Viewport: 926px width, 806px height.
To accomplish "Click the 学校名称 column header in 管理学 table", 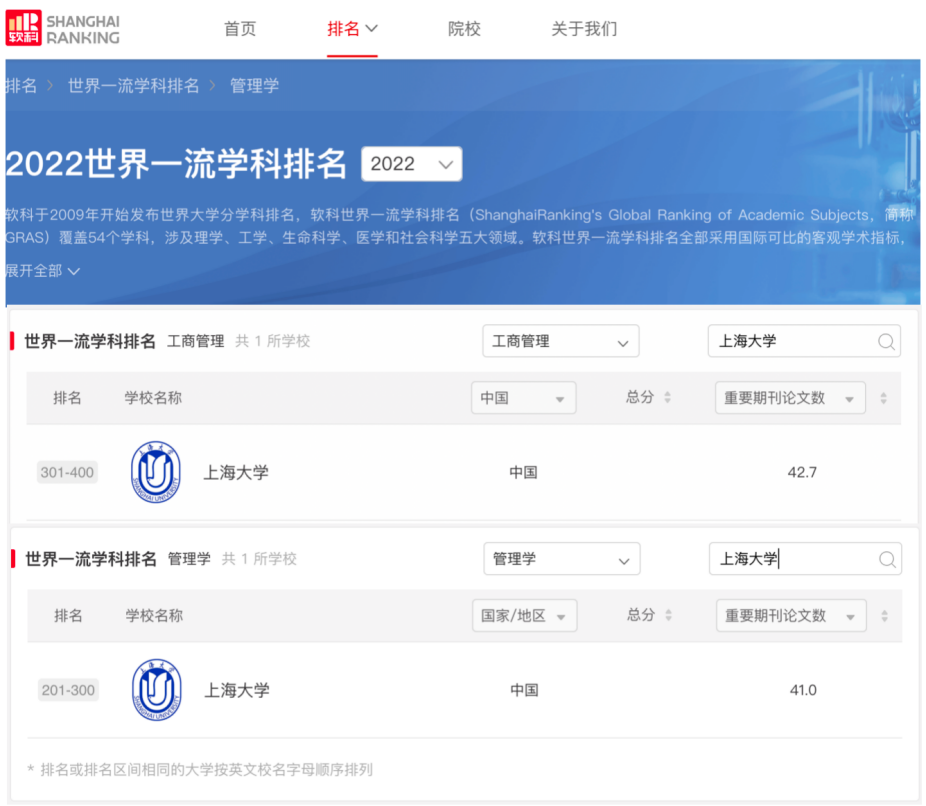I will point(154,616).
